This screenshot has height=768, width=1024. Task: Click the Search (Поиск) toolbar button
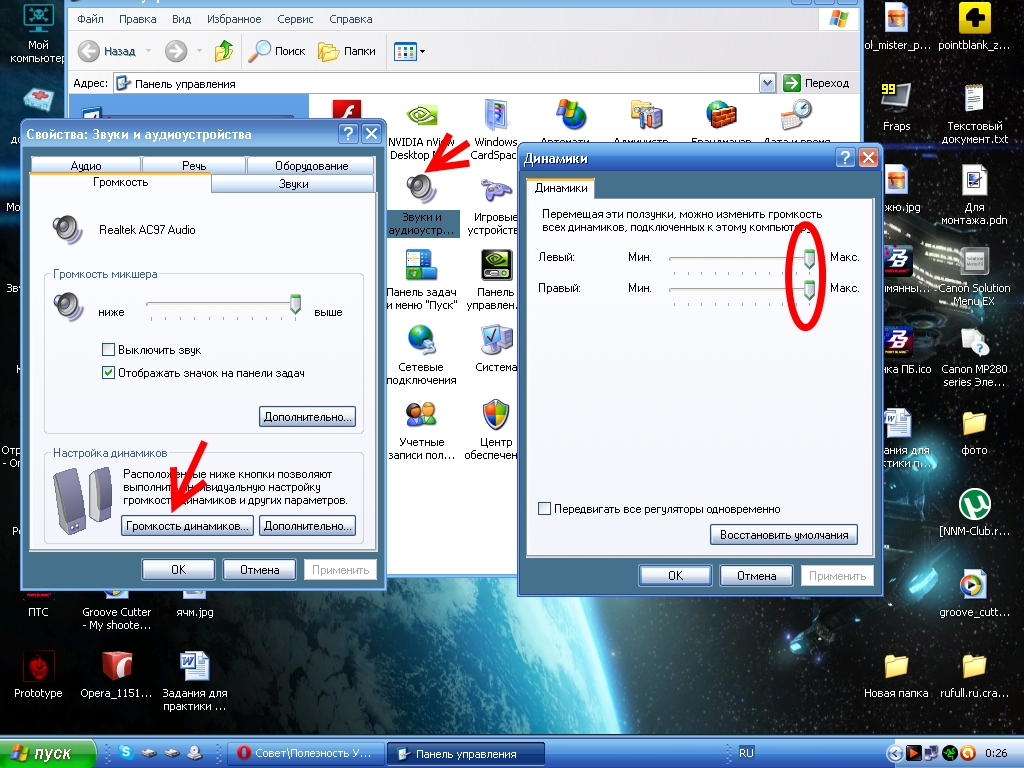click(x=278, y=51)
